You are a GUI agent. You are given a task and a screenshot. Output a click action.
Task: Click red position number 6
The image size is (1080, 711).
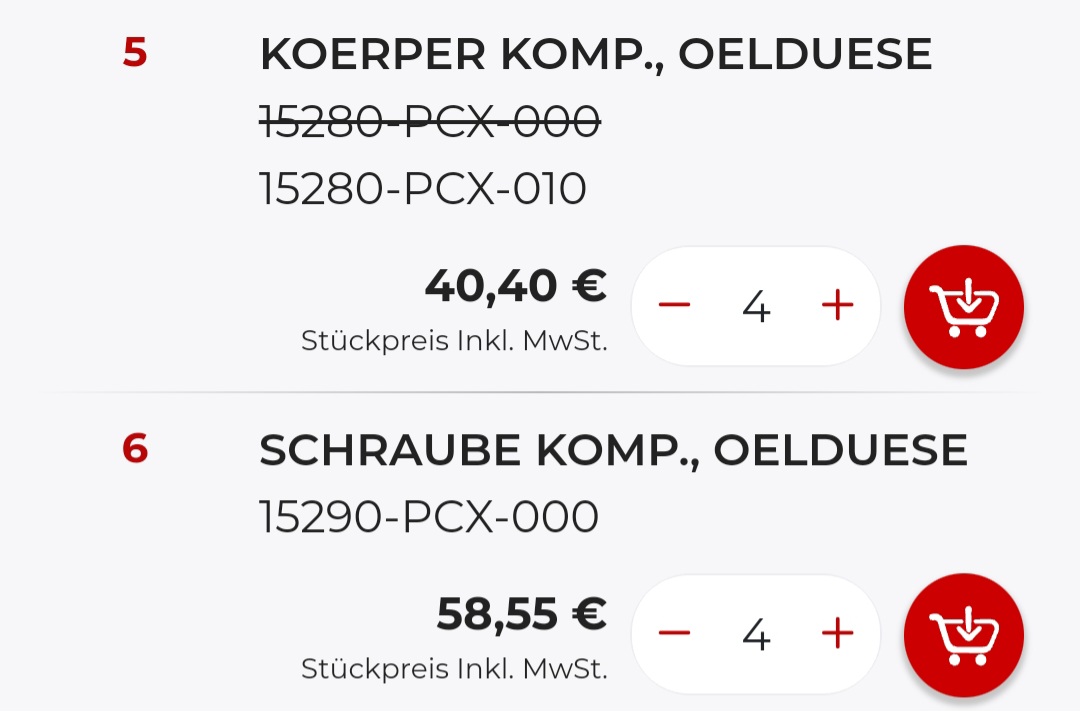coord(135,449)
